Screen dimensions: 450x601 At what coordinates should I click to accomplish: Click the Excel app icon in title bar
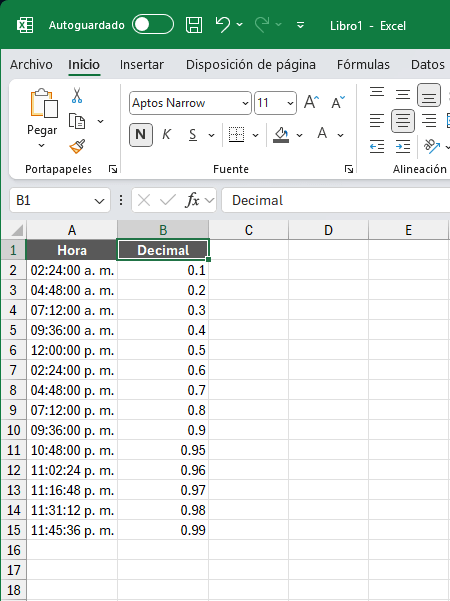point(25,25)
